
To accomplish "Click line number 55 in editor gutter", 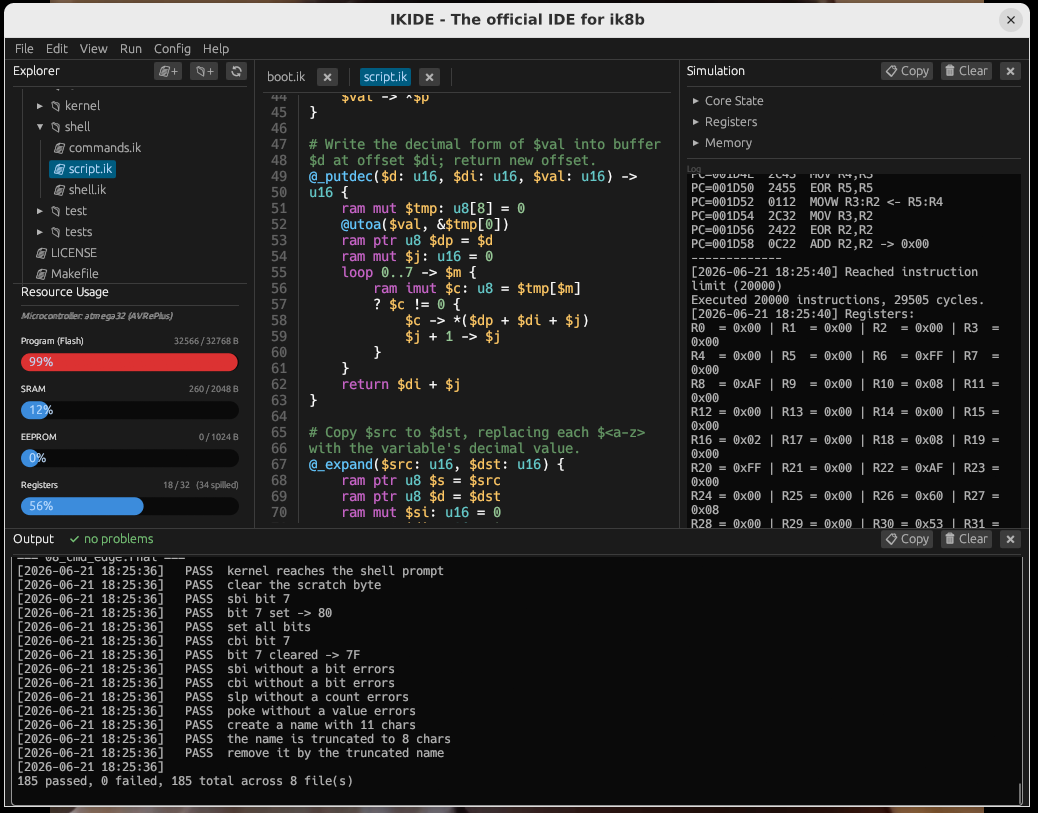I will pos(279,273).
